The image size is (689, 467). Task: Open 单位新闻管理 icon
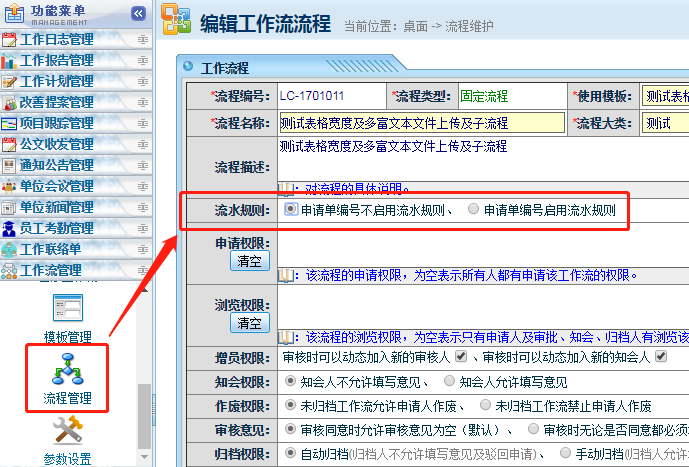click(9, 207)
